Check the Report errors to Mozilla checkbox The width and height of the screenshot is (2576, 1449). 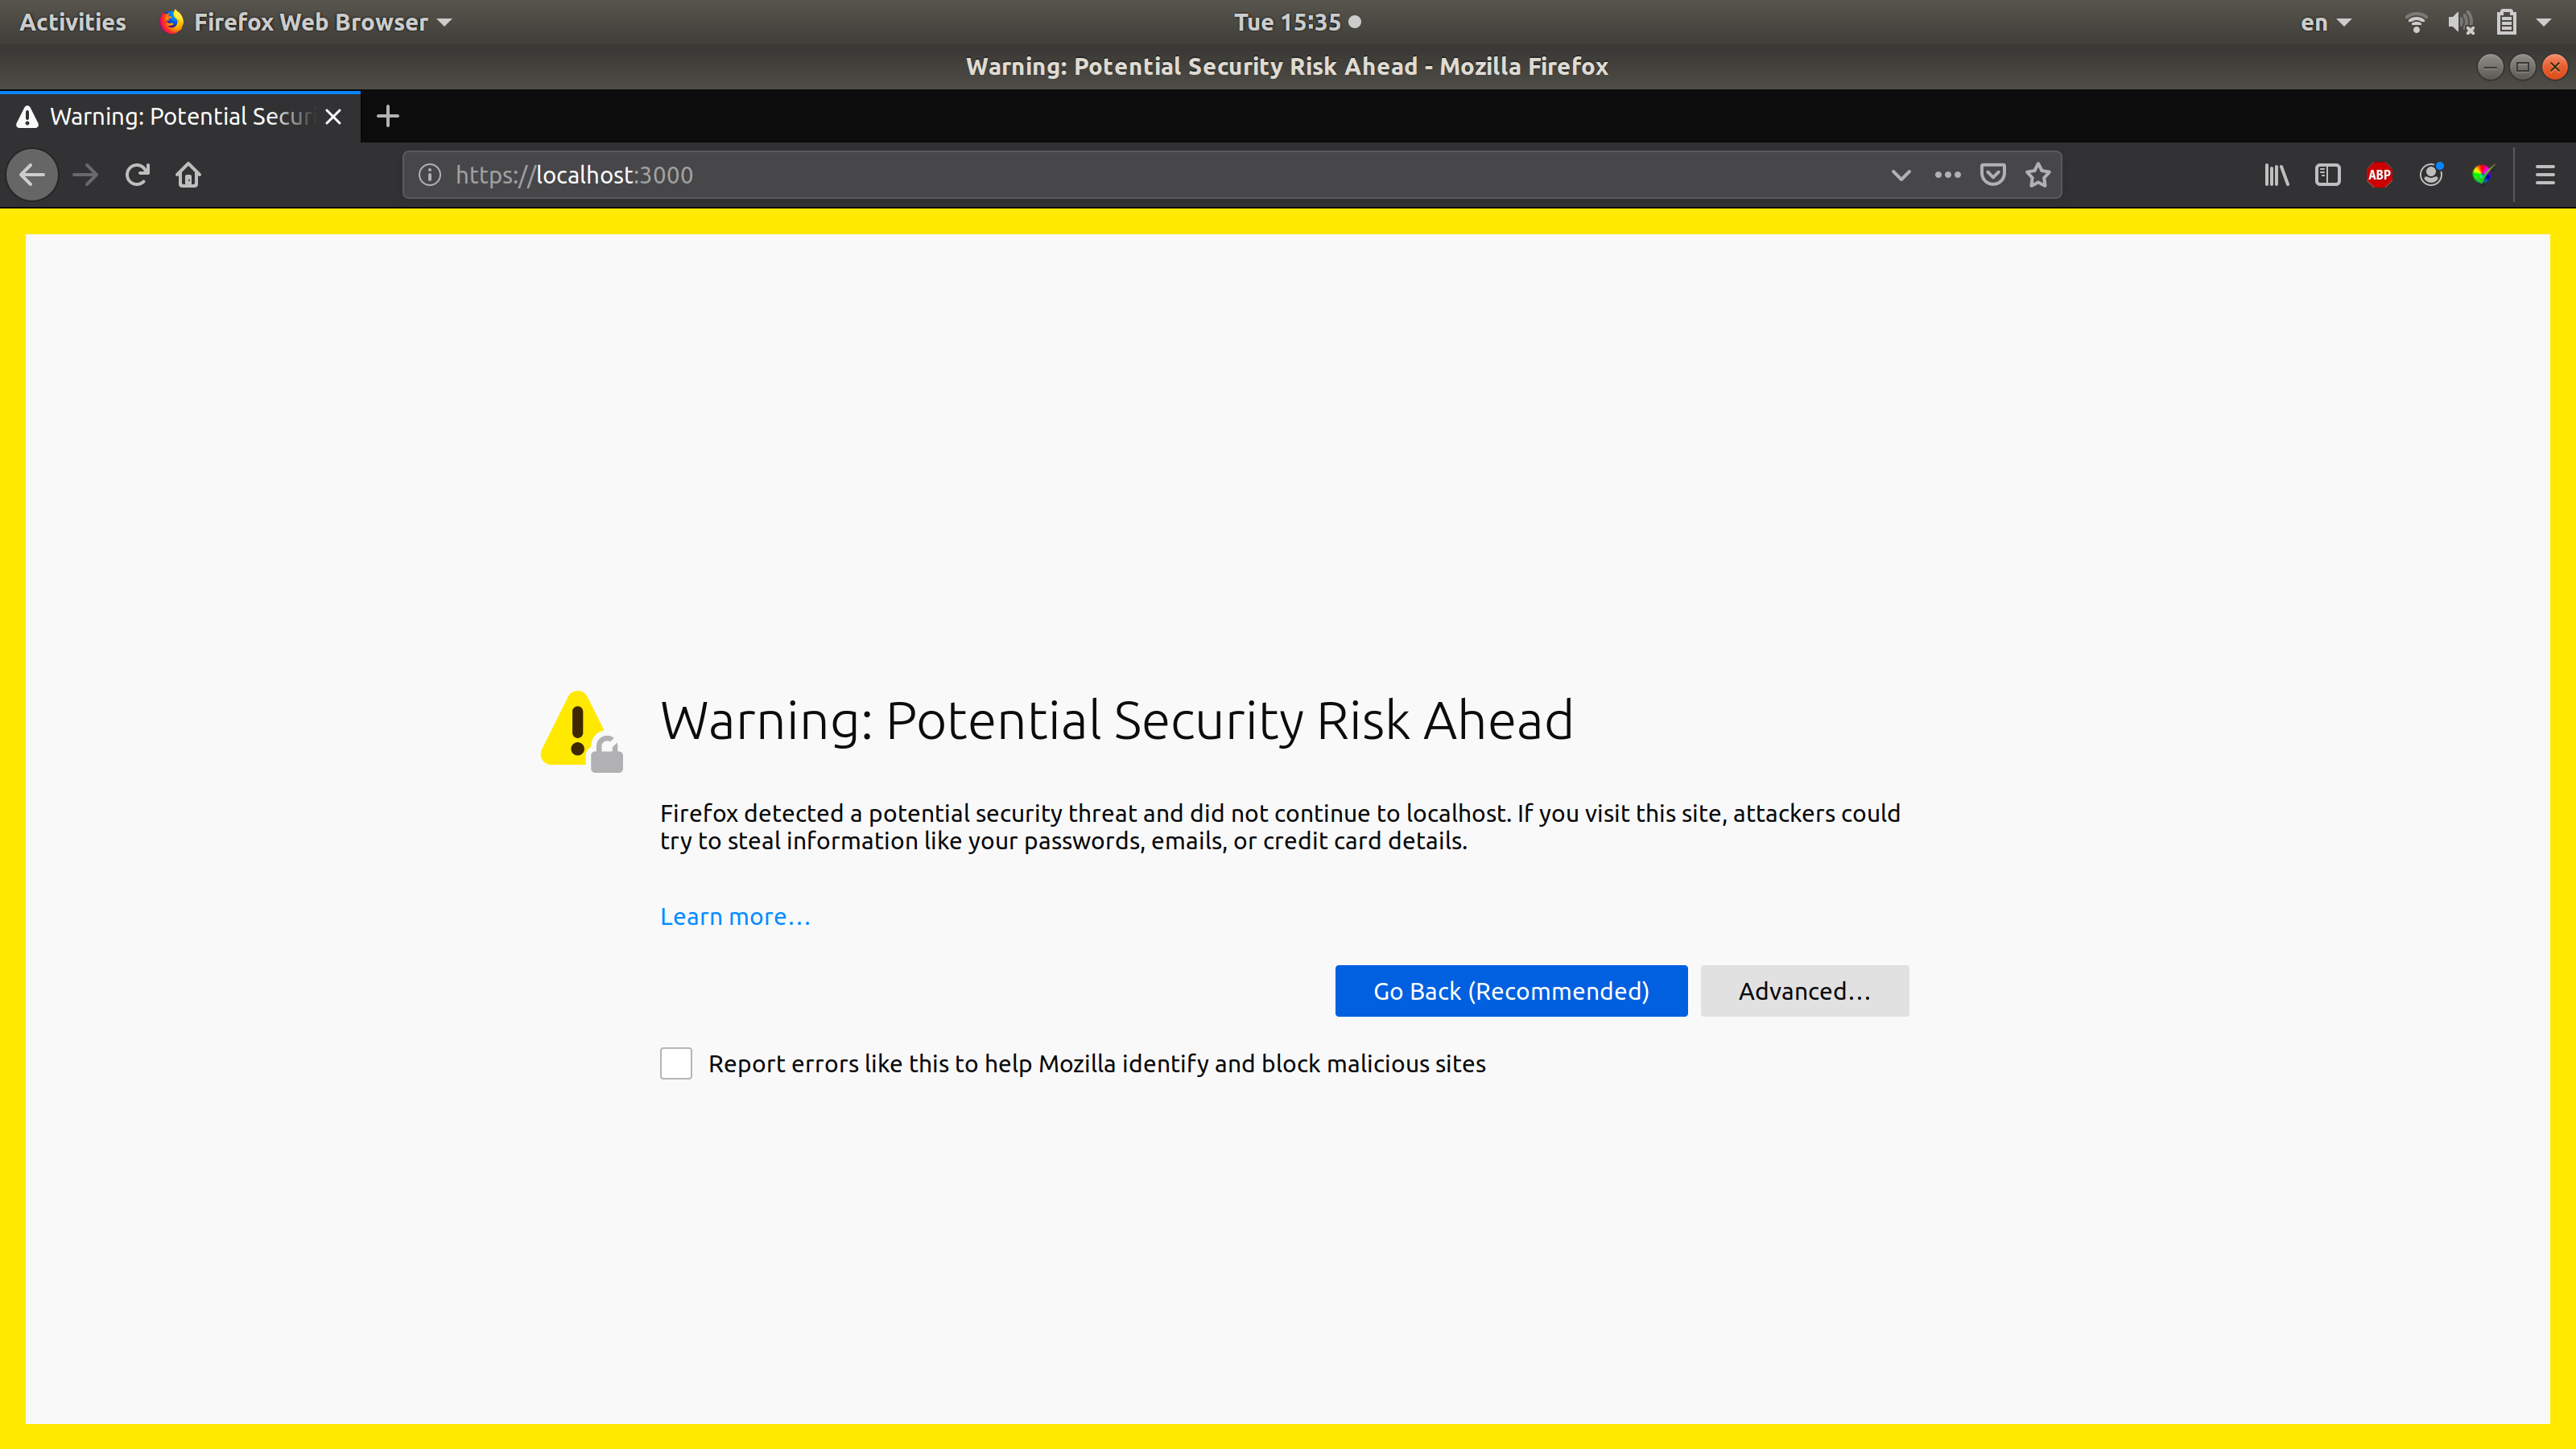point(676,1063)
